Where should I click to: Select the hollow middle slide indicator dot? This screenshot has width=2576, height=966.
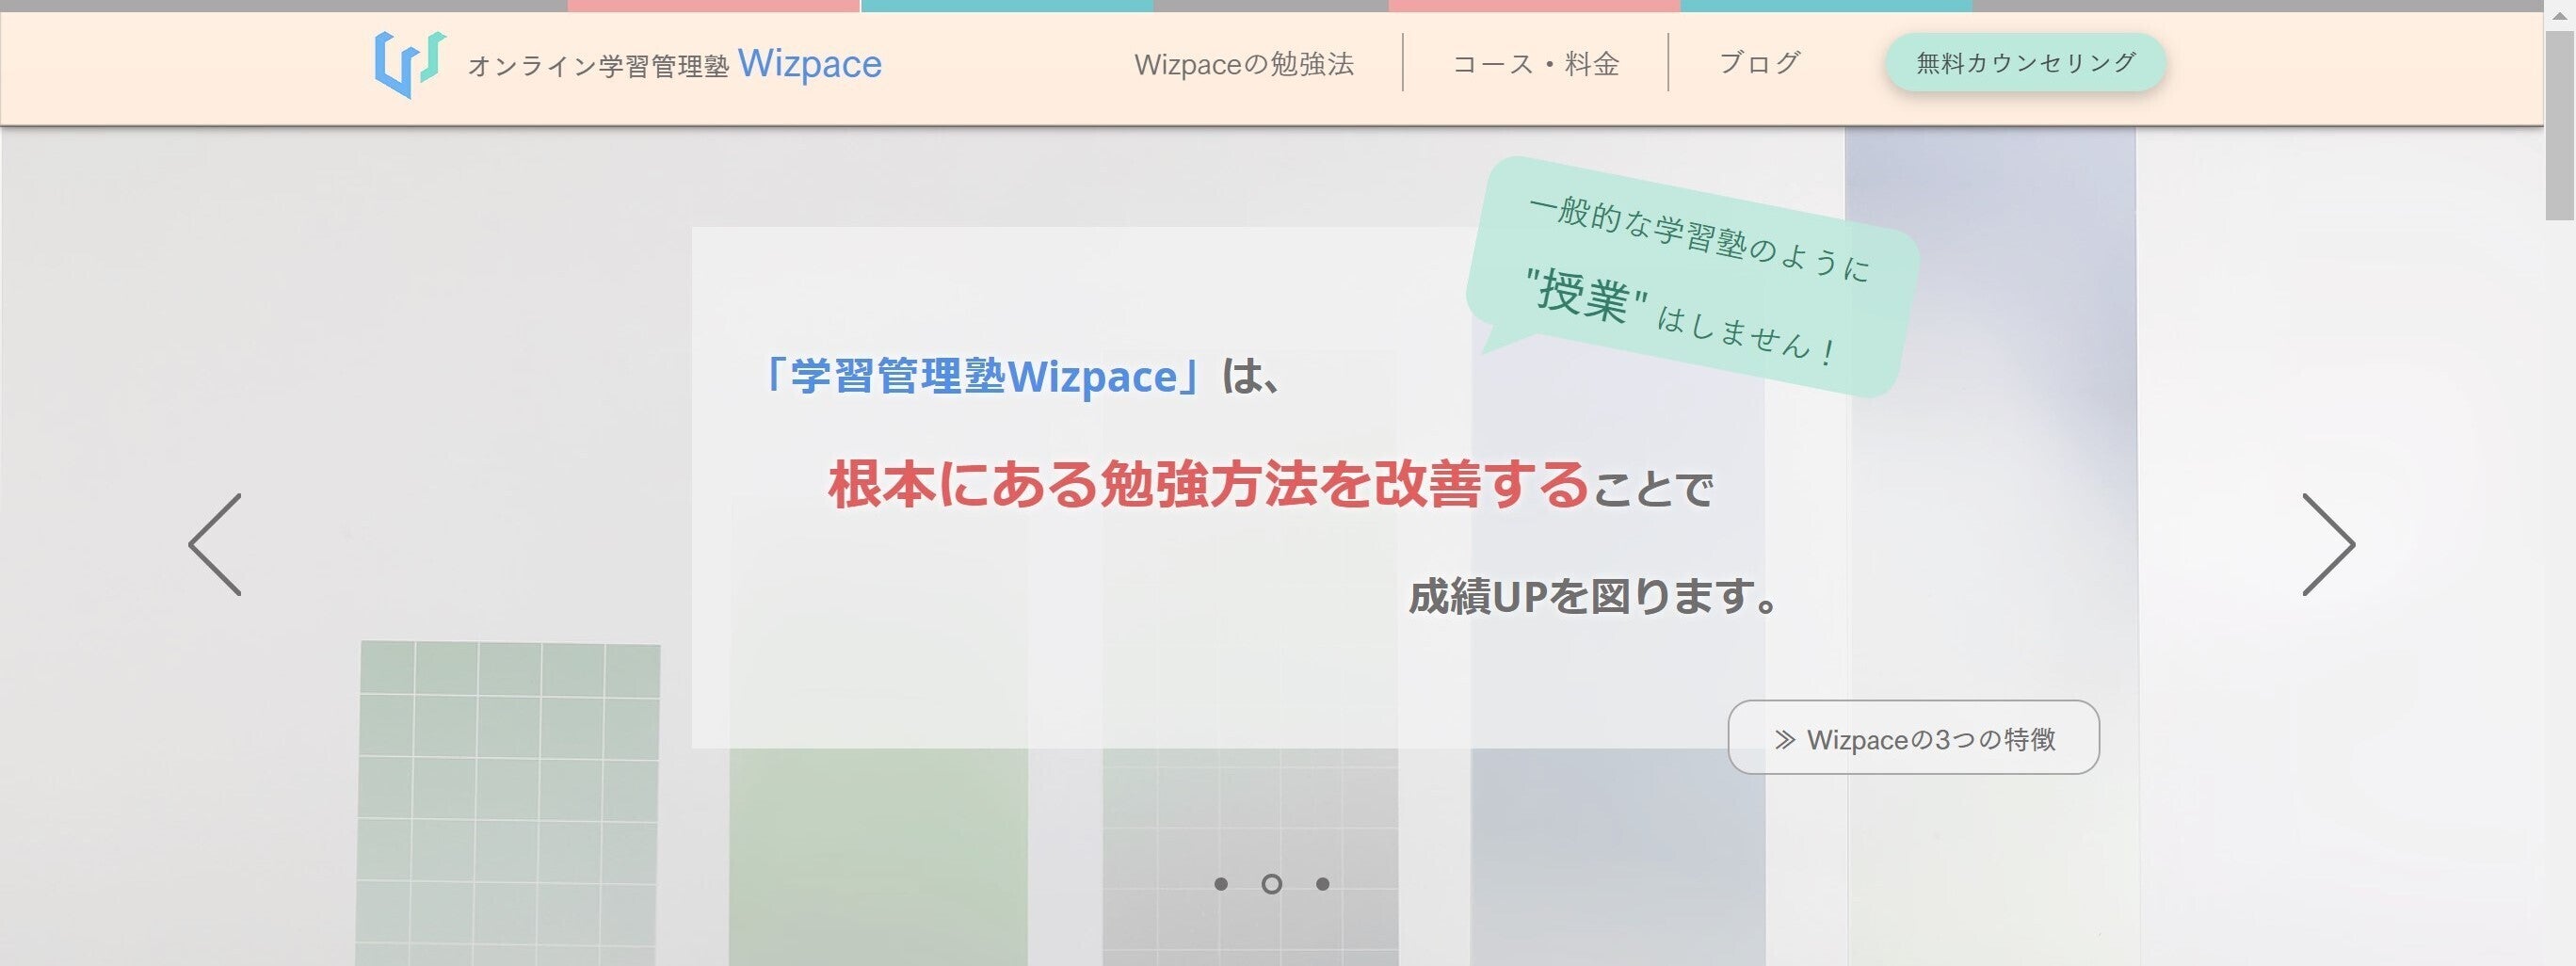(1271, 884)
